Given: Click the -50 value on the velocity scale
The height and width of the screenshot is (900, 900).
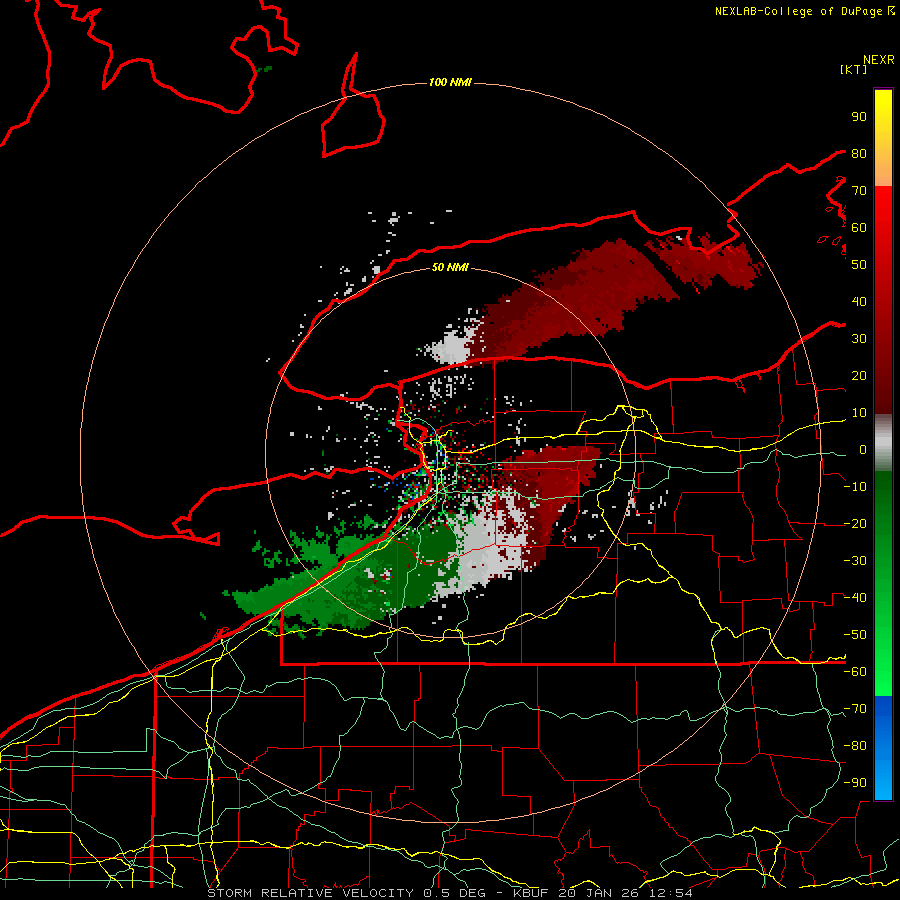Looking at the screenshot, I should [x=855, y=635].
